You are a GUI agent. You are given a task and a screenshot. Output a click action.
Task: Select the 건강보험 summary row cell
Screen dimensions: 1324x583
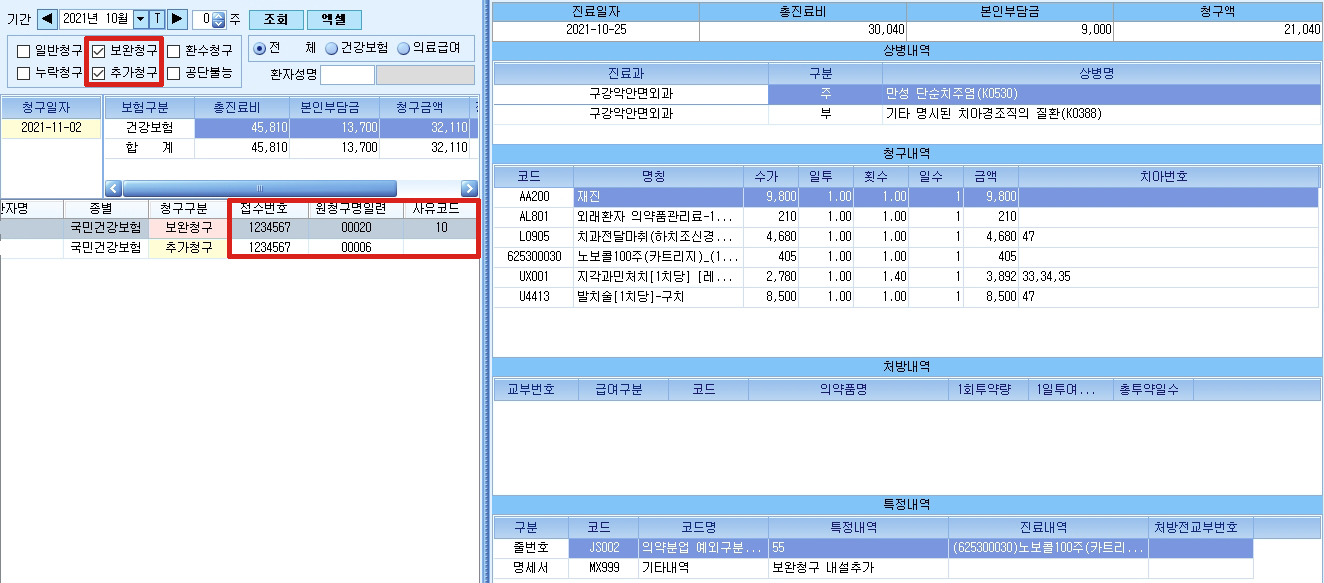point(150,128)
